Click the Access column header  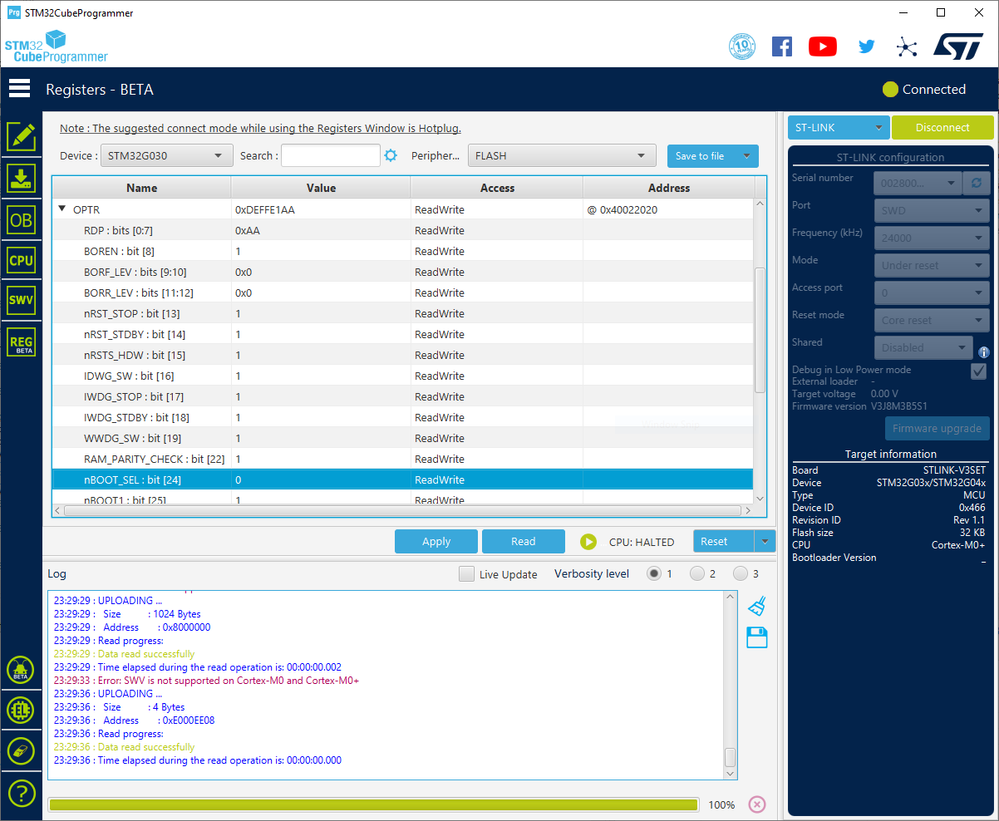(x=497, y=188)
